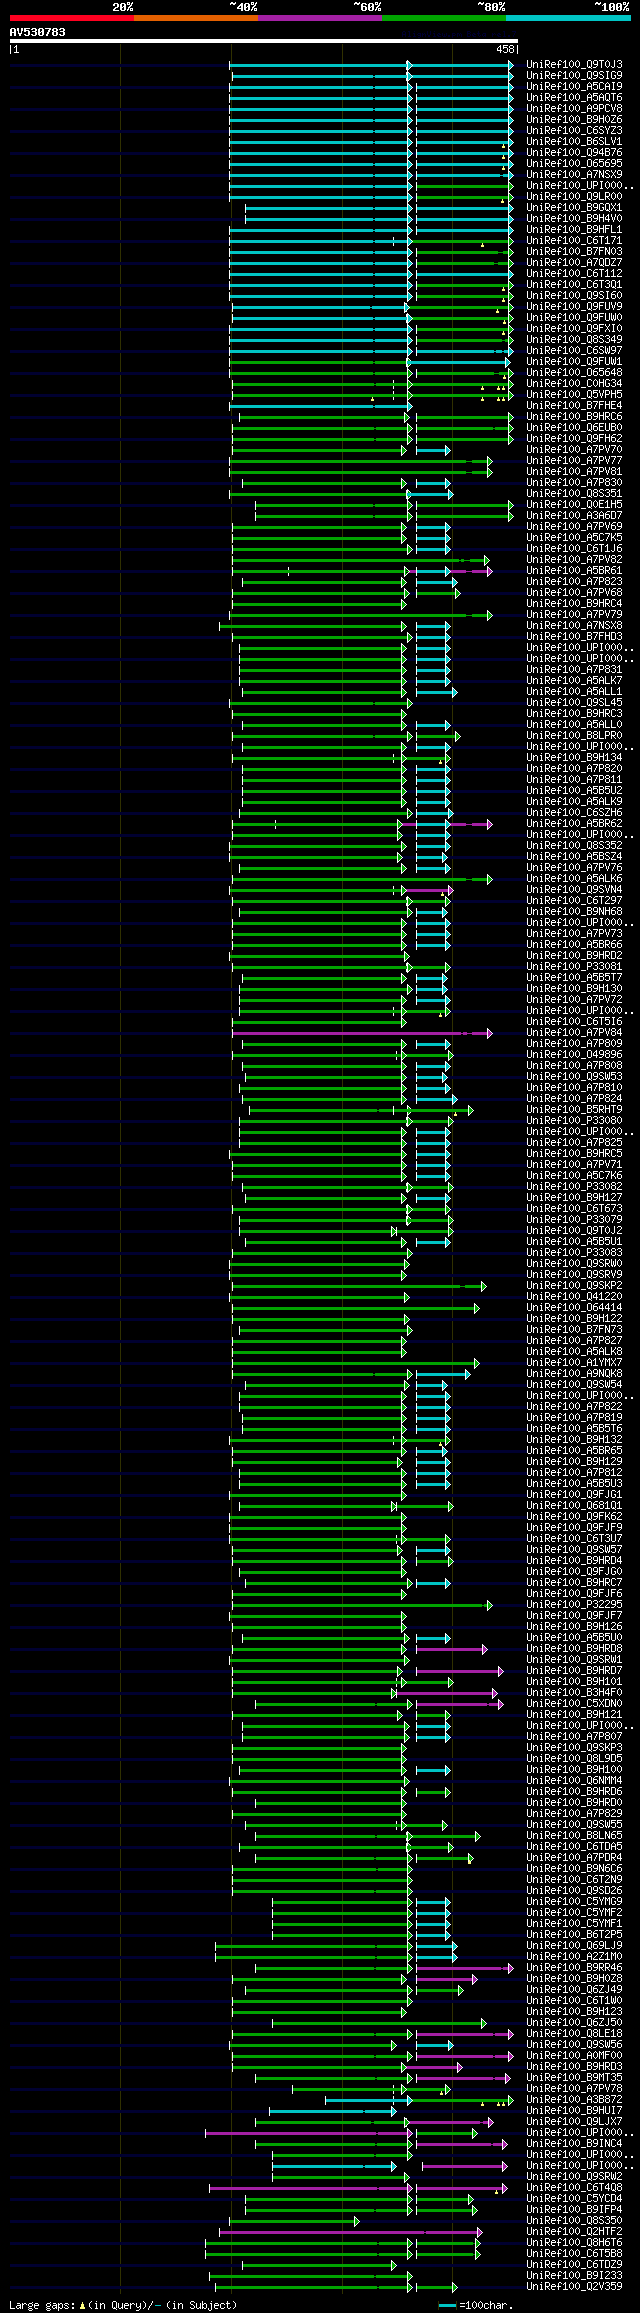640x2313 pixels.
Task: Click the UniRef100_Q9LJX7 label
Action: coord(574,2121)
